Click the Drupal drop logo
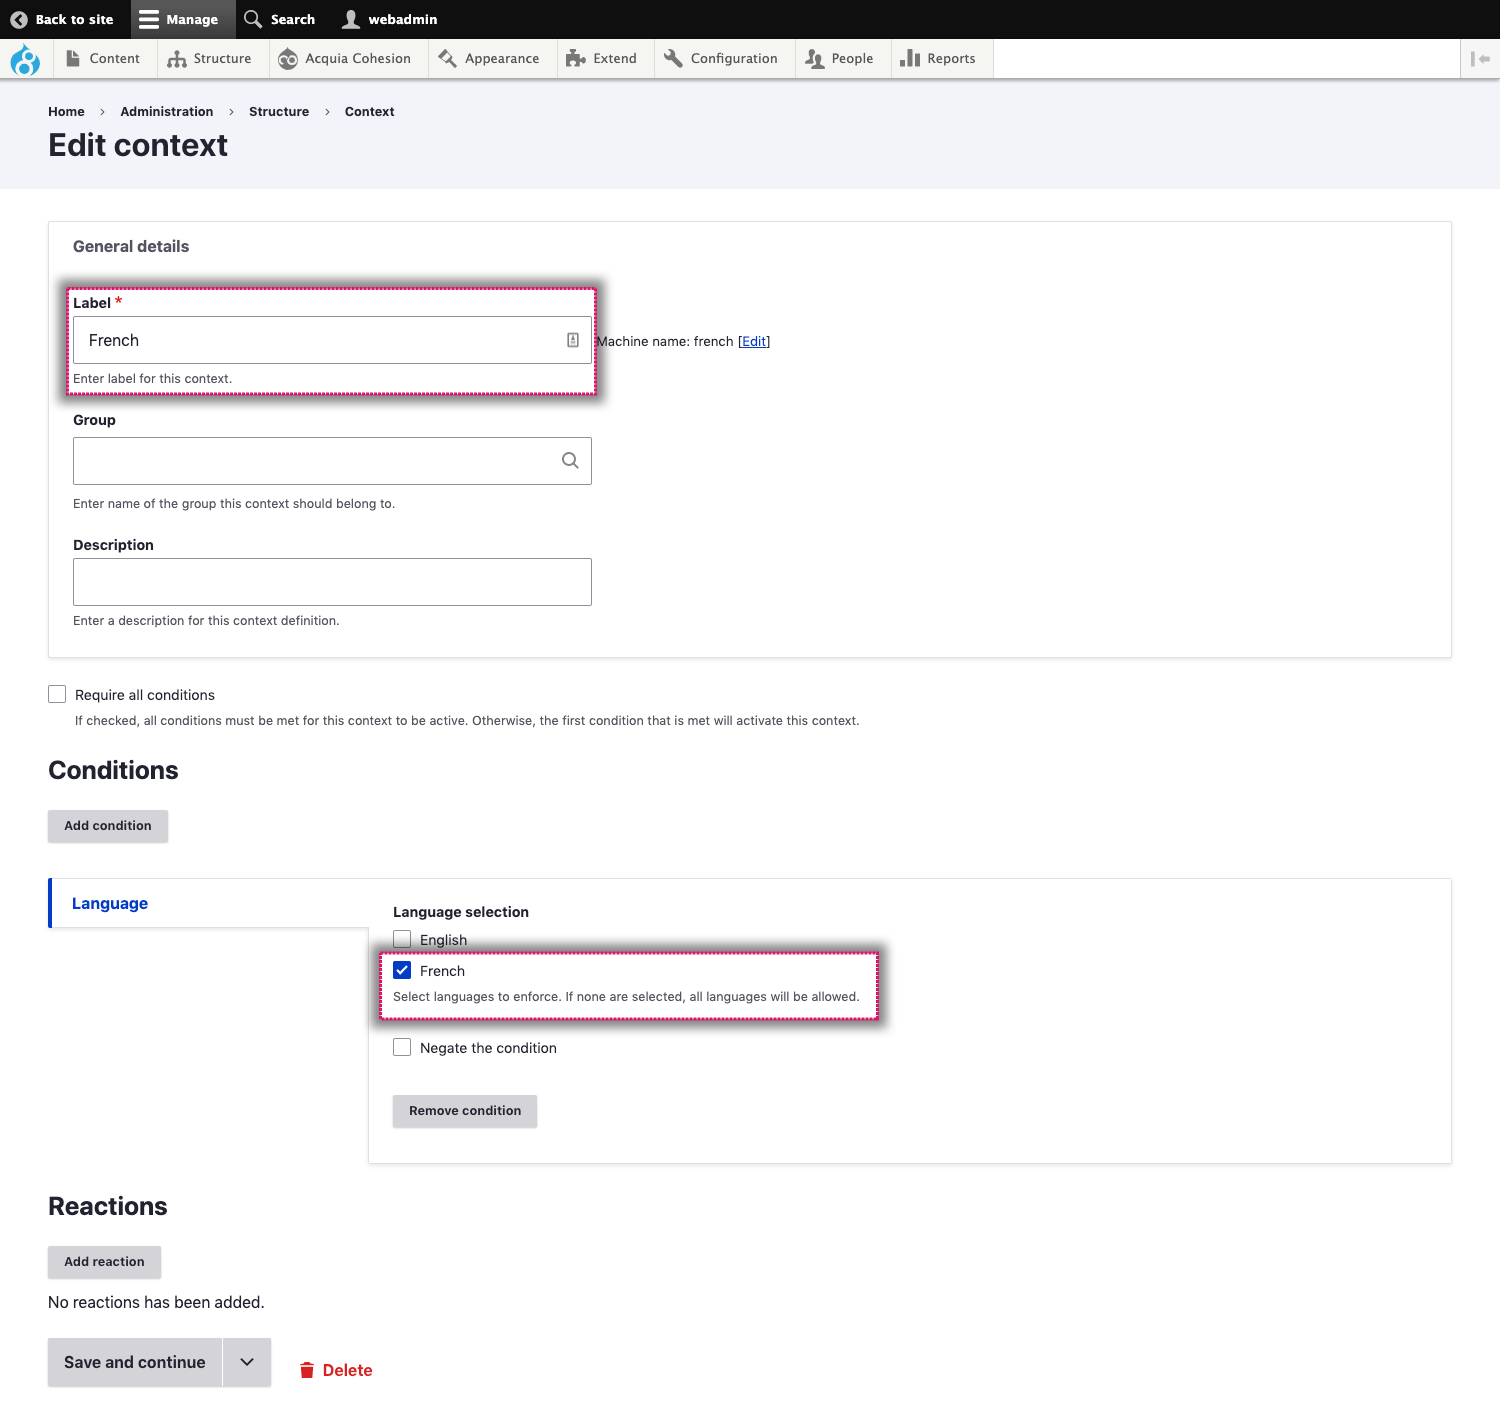 pos(25,59)
